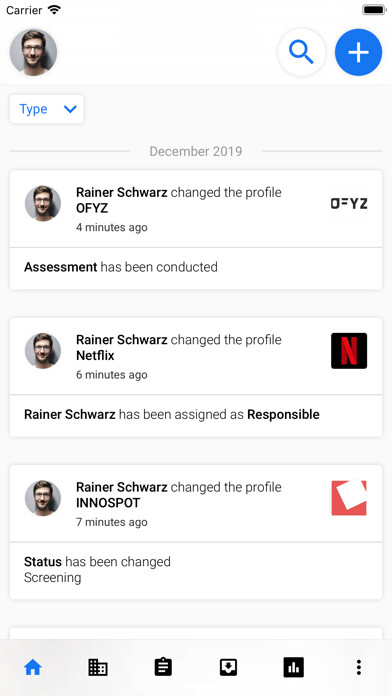Open the Home tab in the bottom bar
Image resolution: width=392 pixels, height=696 pixels.
pyautogui.click(x=33, y=667)
